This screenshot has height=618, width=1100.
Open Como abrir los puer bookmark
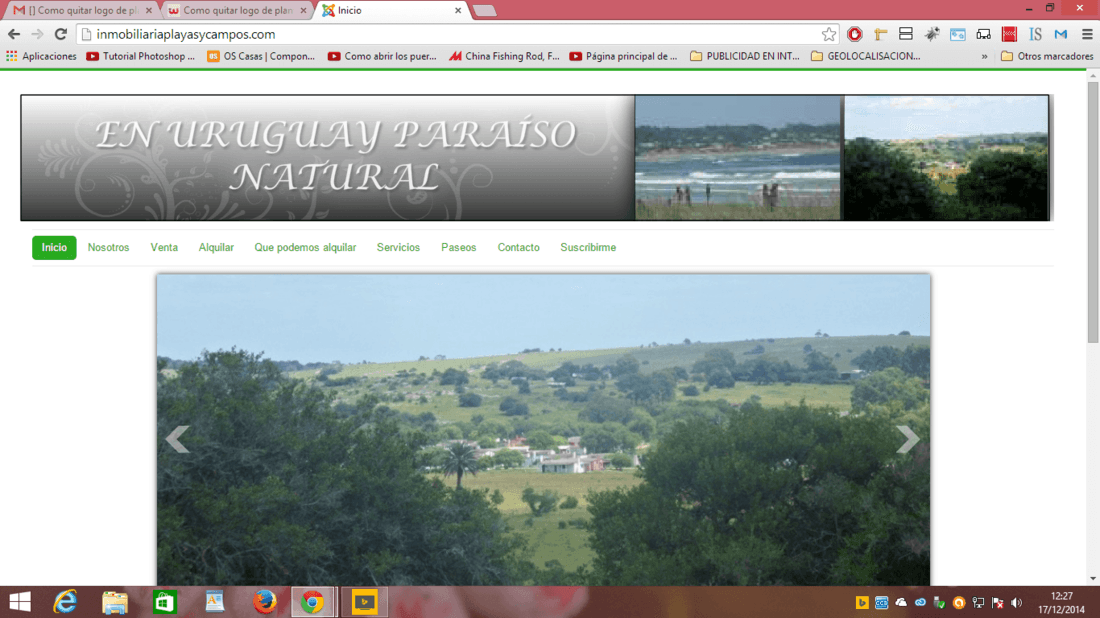382,56
